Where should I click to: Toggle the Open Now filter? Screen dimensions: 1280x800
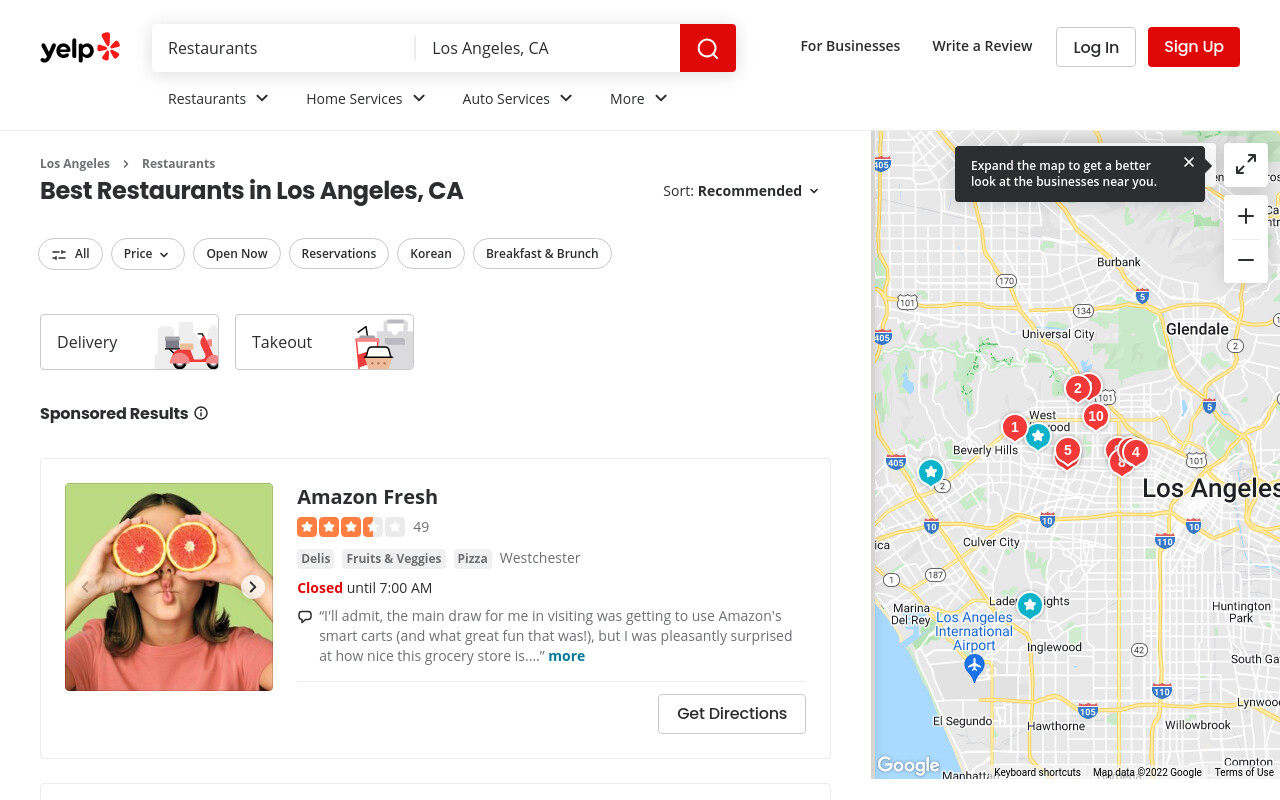pos(237,254)
